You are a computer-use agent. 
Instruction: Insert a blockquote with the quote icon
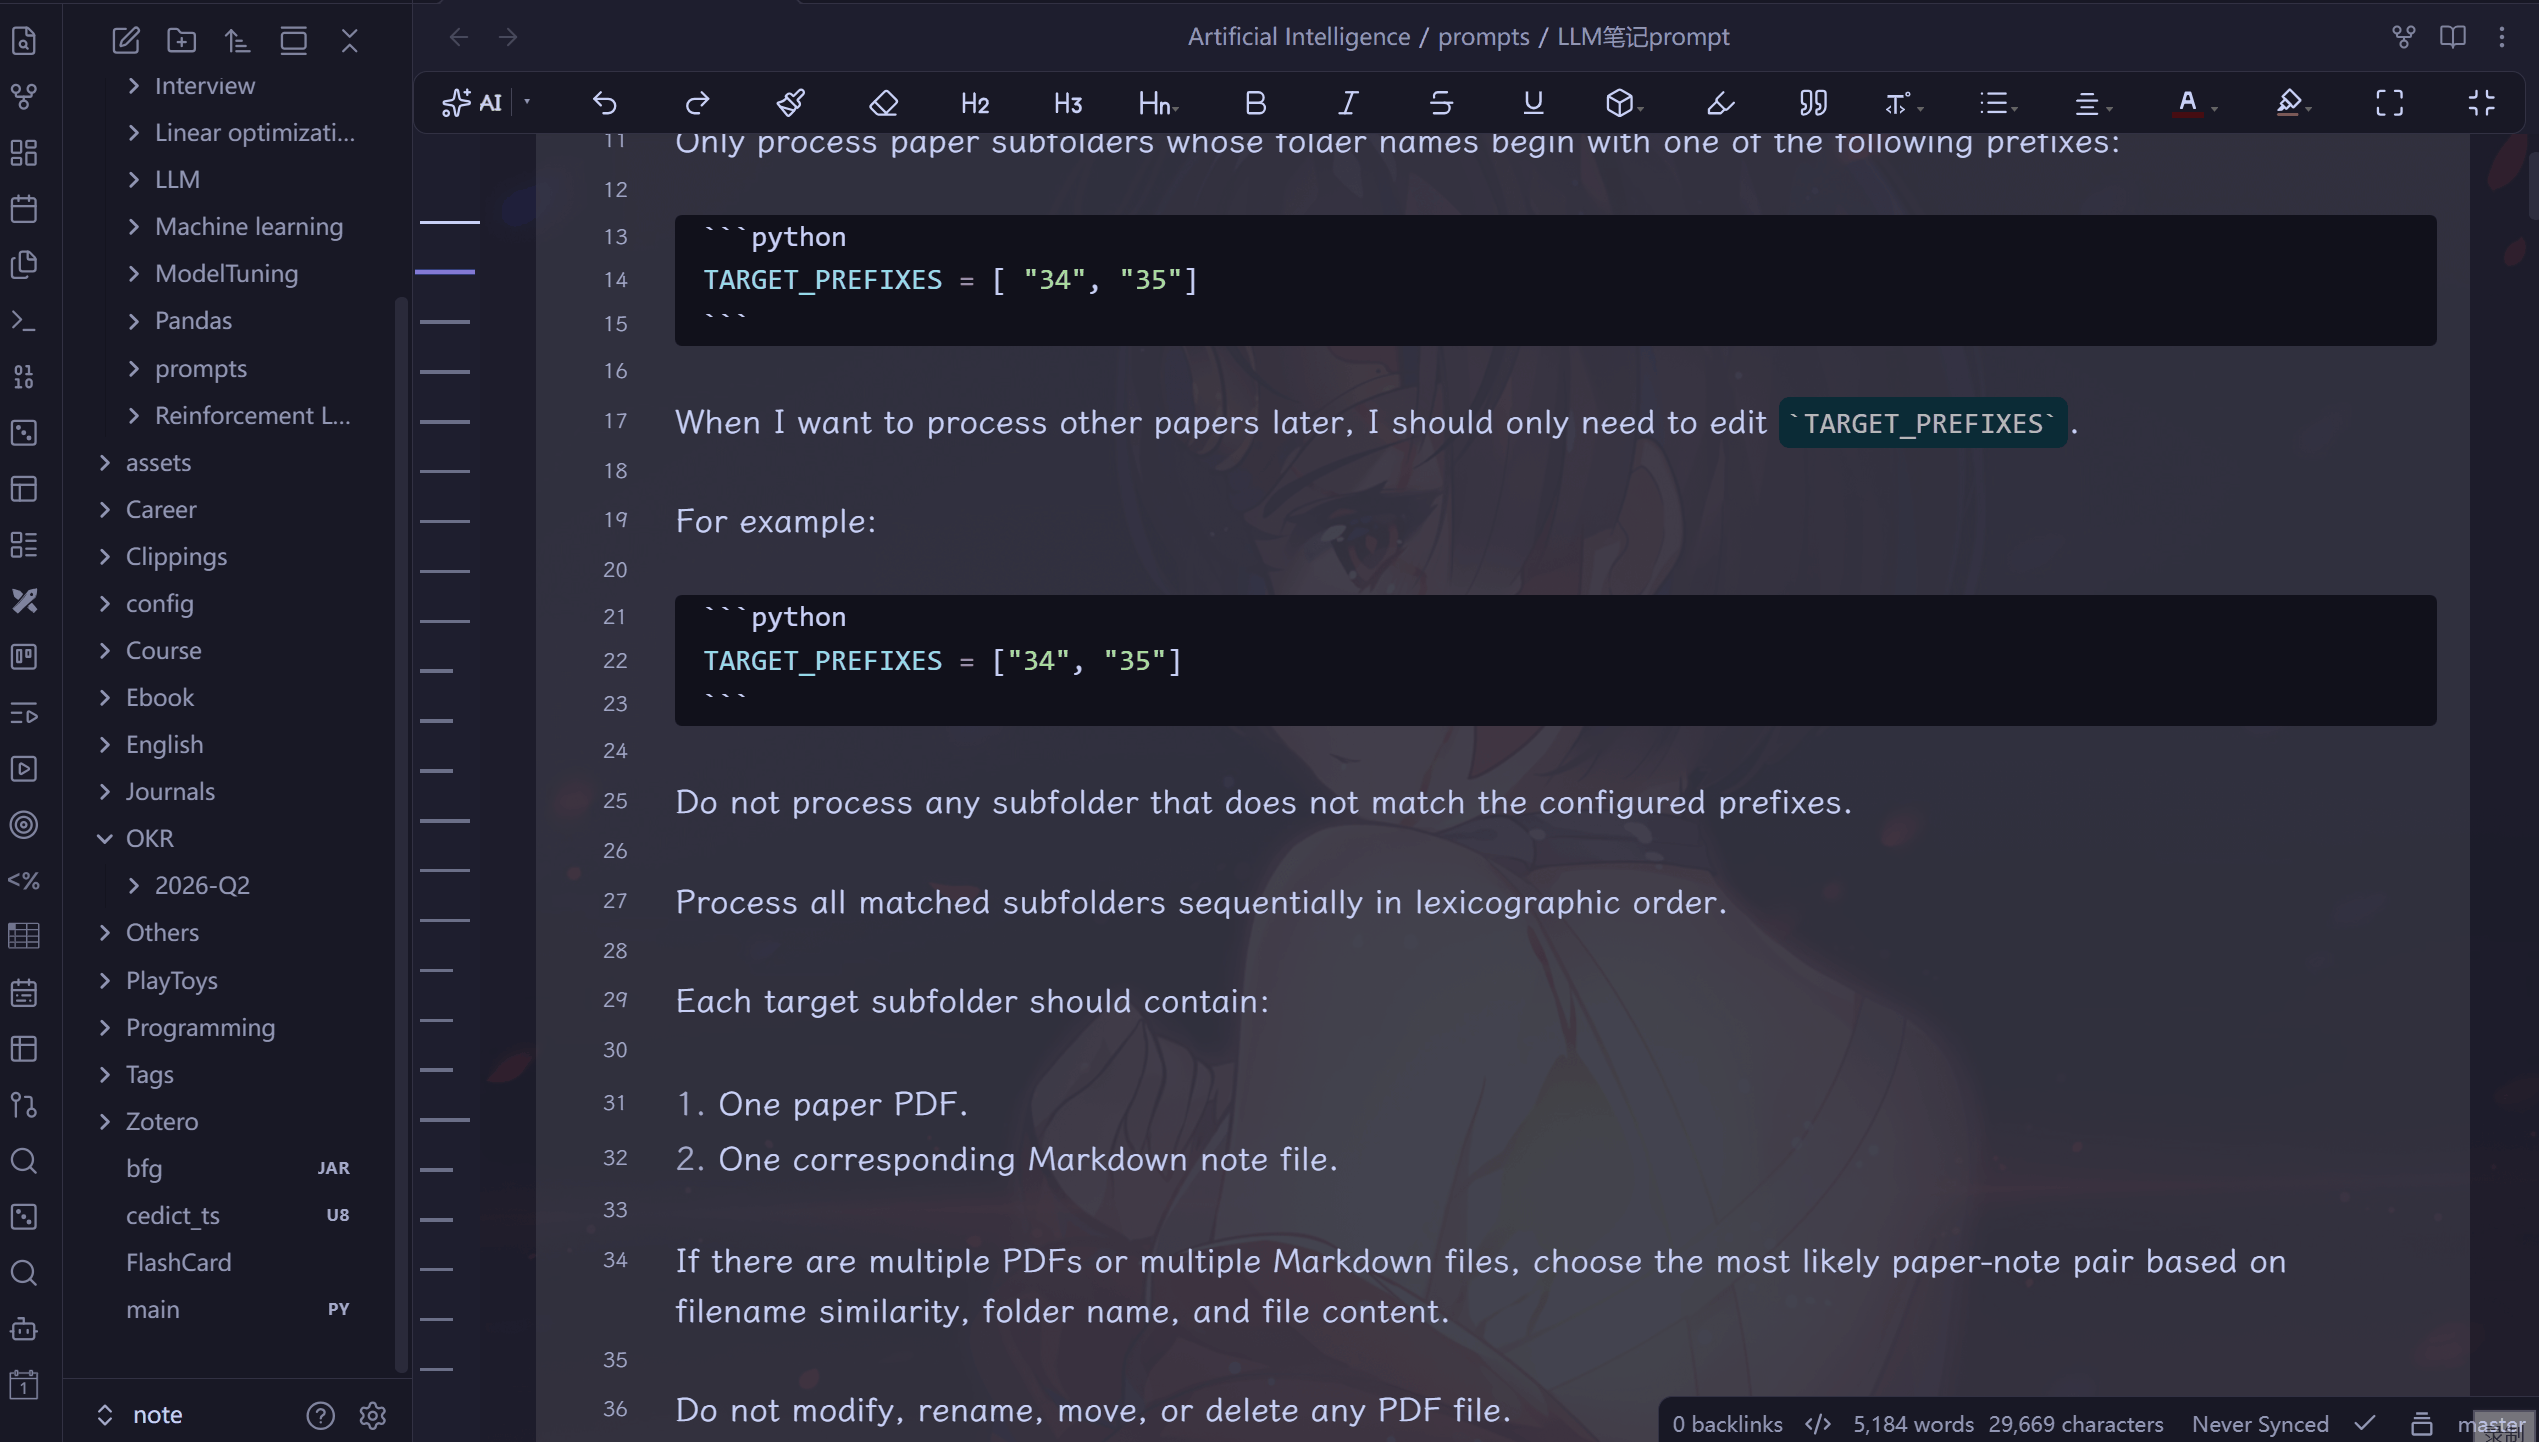[1813, 102]
